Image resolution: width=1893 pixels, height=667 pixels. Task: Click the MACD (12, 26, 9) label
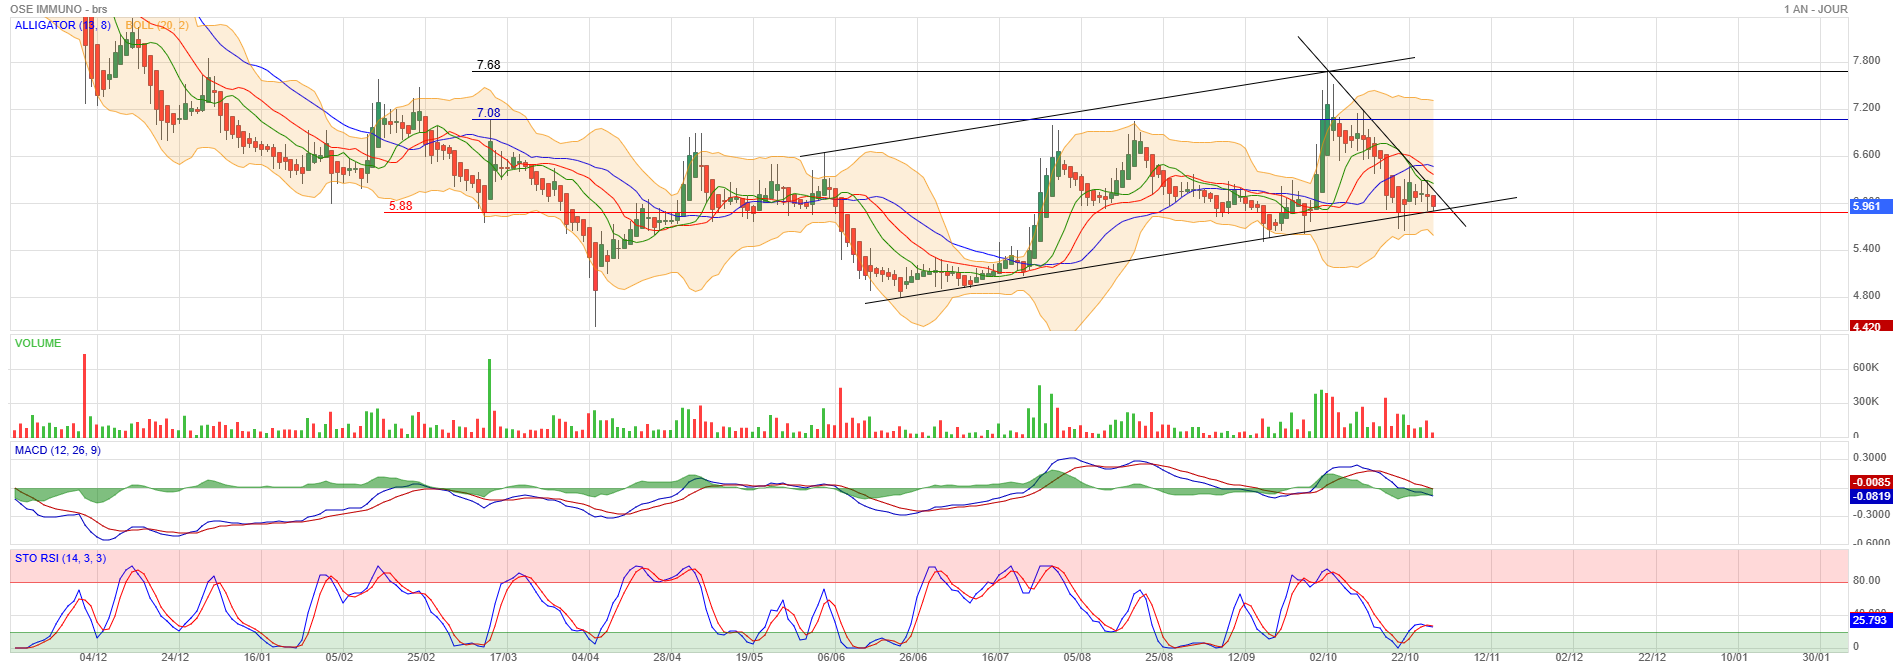[x=57, y=450]
